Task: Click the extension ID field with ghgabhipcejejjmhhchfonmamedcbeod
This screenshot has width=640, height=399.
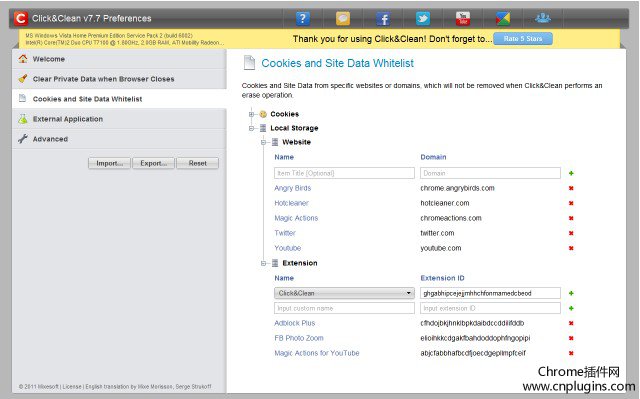Action: 490,293
